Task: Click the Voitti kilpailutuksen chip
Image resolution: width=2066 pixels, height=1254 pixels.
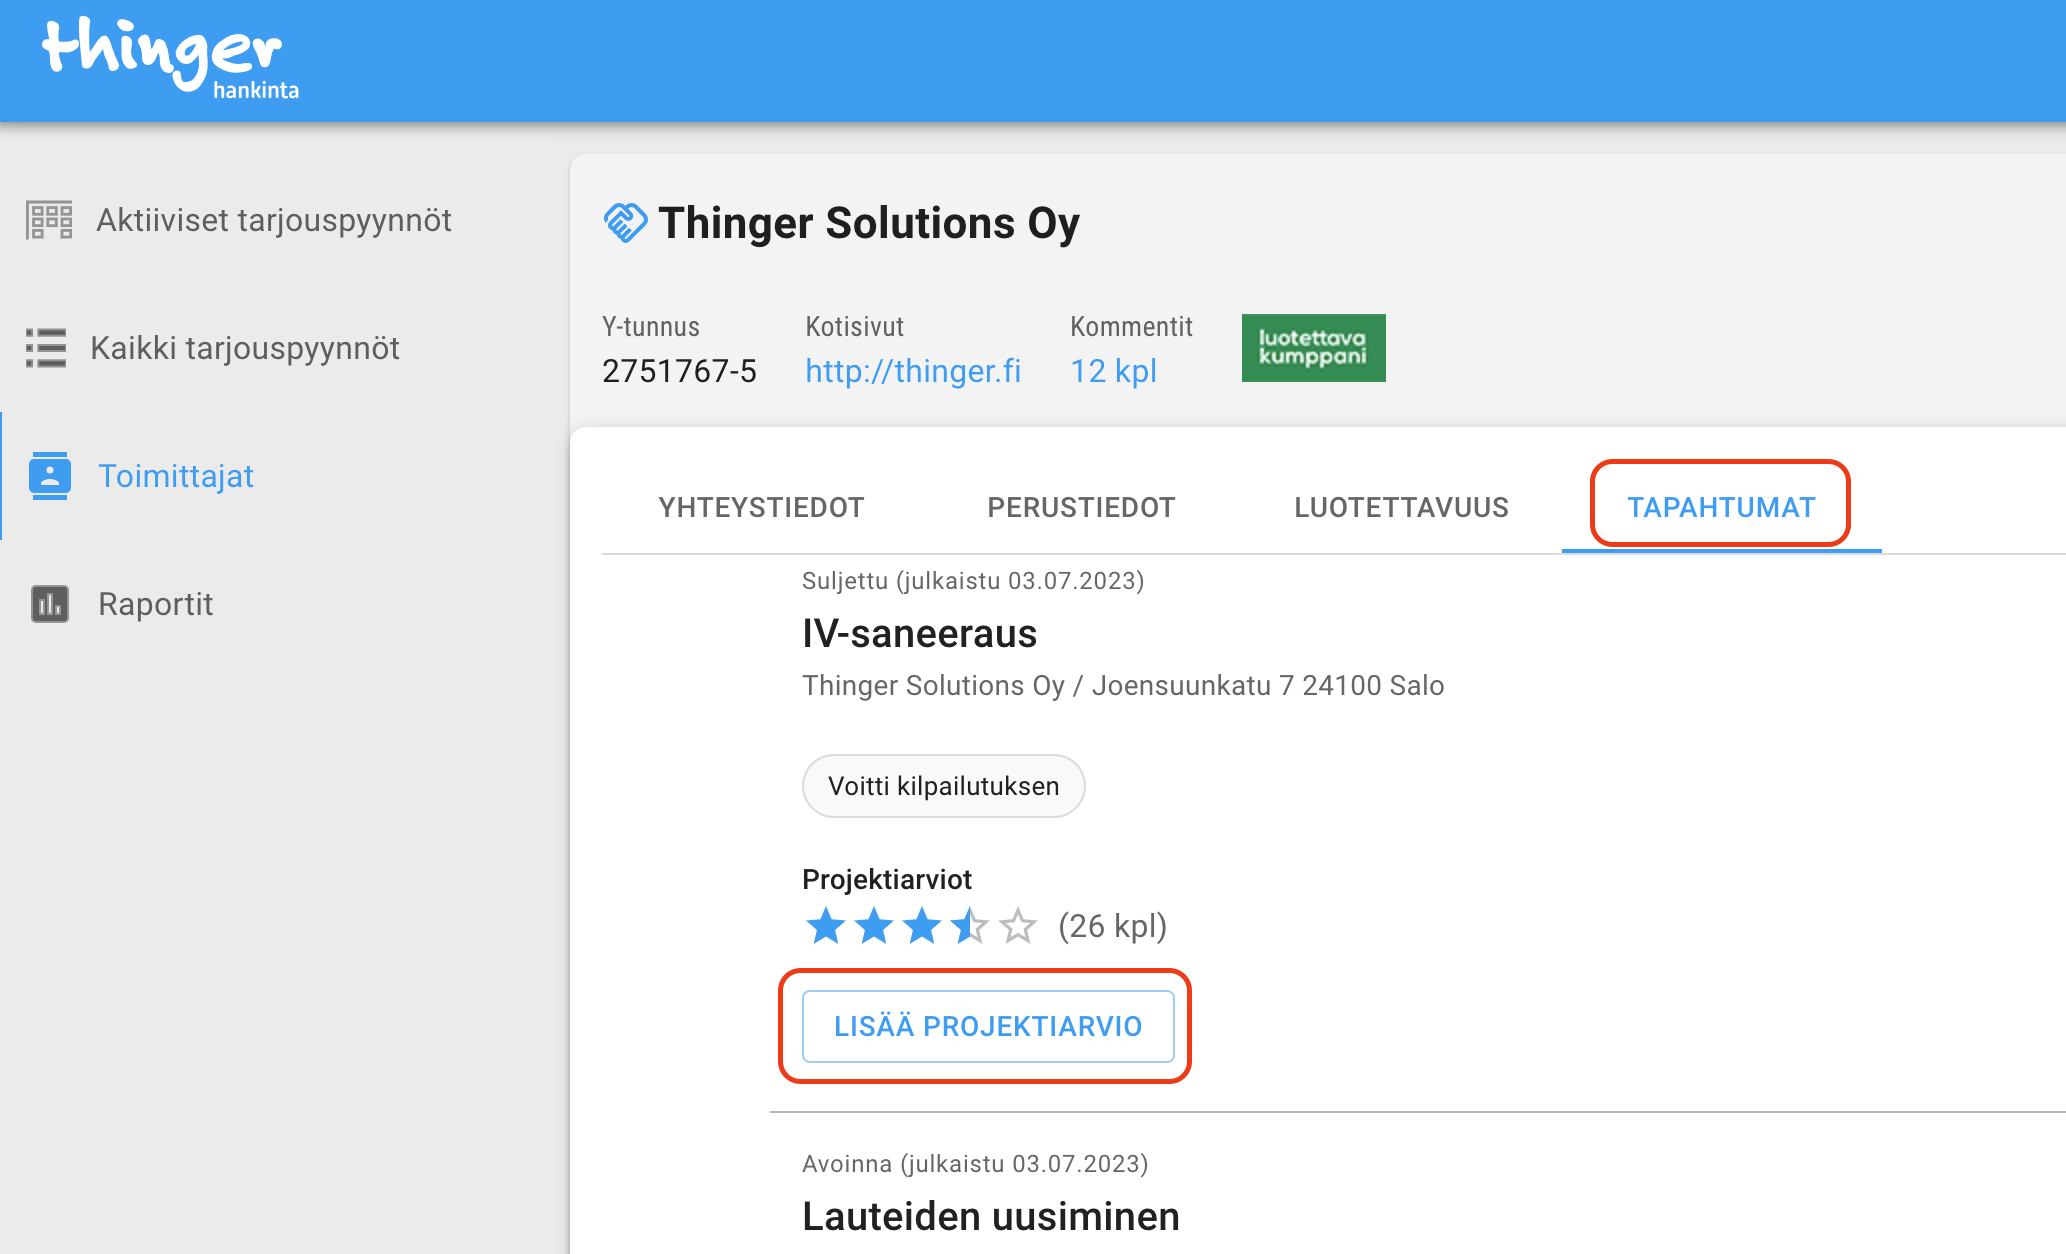Action: (943, 786)
